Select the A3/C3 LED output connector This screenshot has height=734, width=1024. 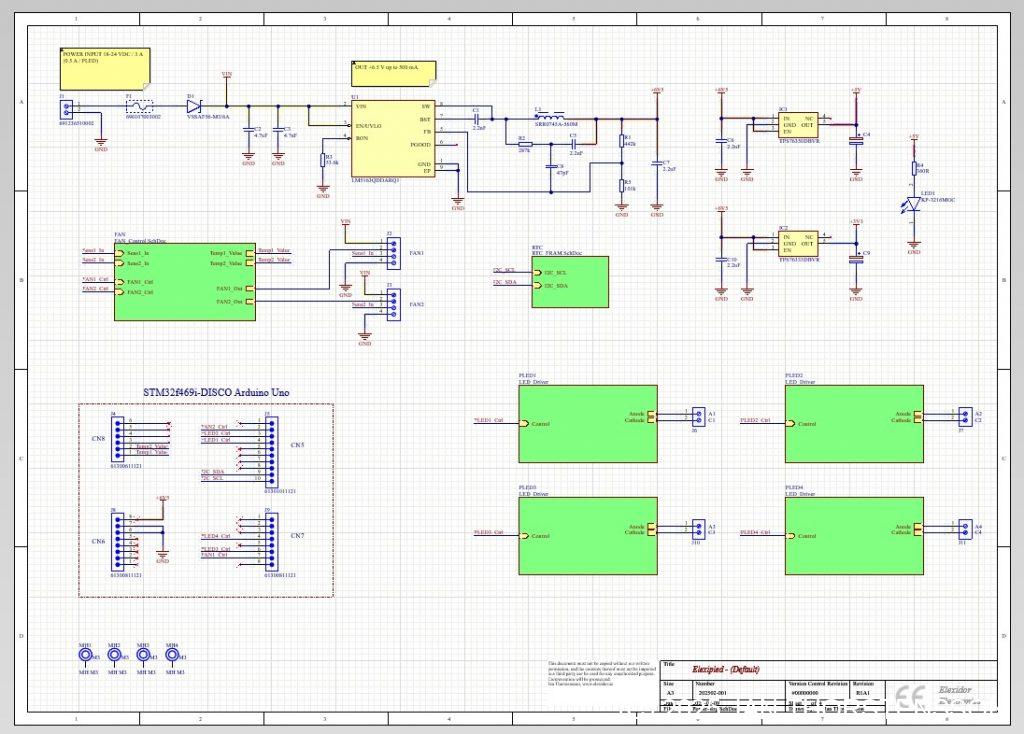[x=698, y=529]
